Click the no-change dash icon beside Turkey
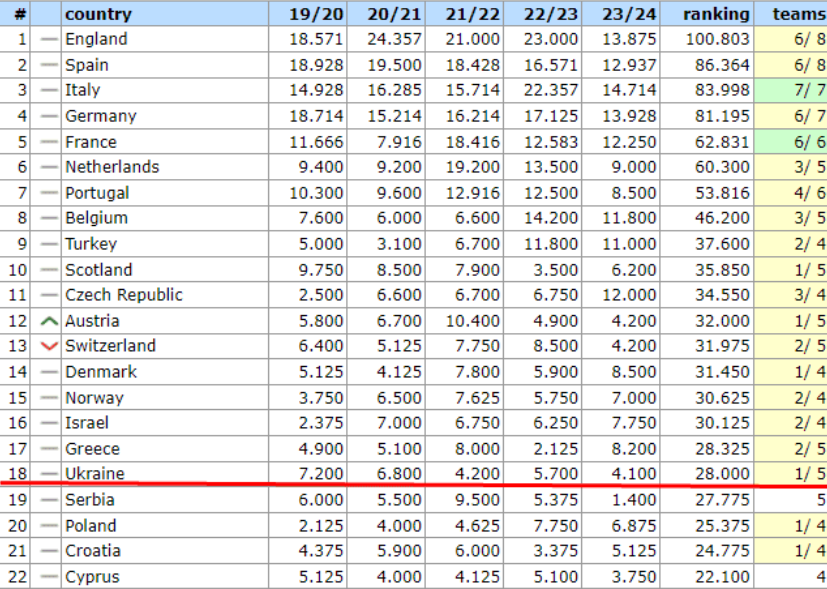This screenshot has height=589, width=827. [48, 244]
